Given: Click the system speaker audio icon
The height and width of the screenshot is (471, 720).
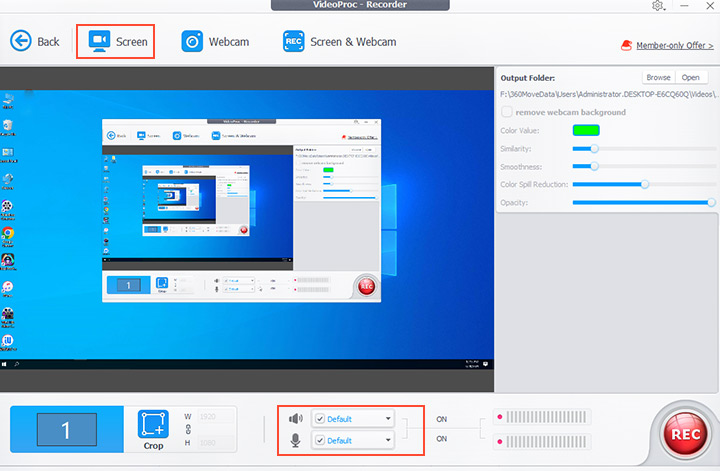Looking at the screenshot, I should coord(296,419).
